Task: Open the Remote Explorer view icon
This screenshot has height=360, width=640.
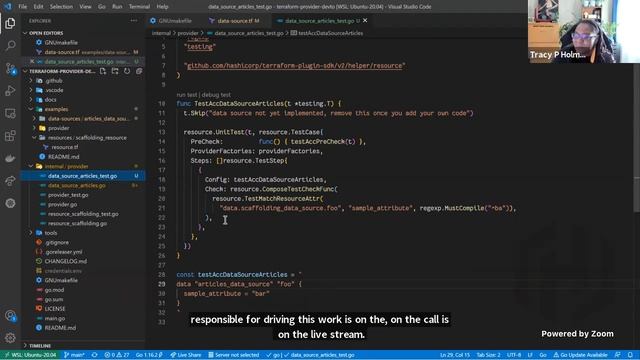Action: [10, 113]
